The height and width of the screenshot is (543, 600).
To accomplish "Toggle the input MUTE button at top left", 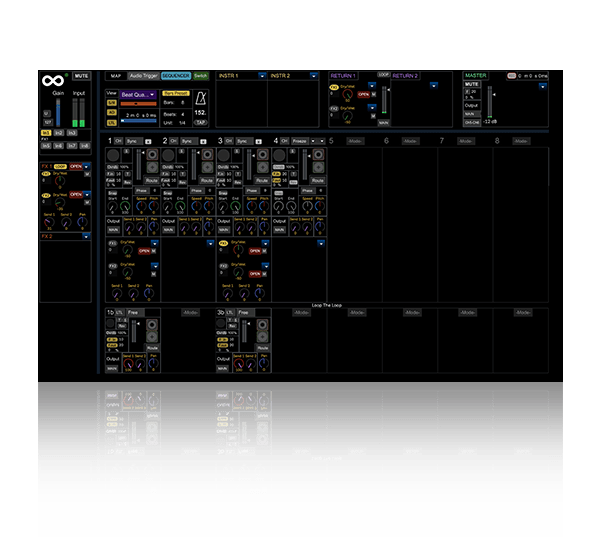I will coord(82,76).
